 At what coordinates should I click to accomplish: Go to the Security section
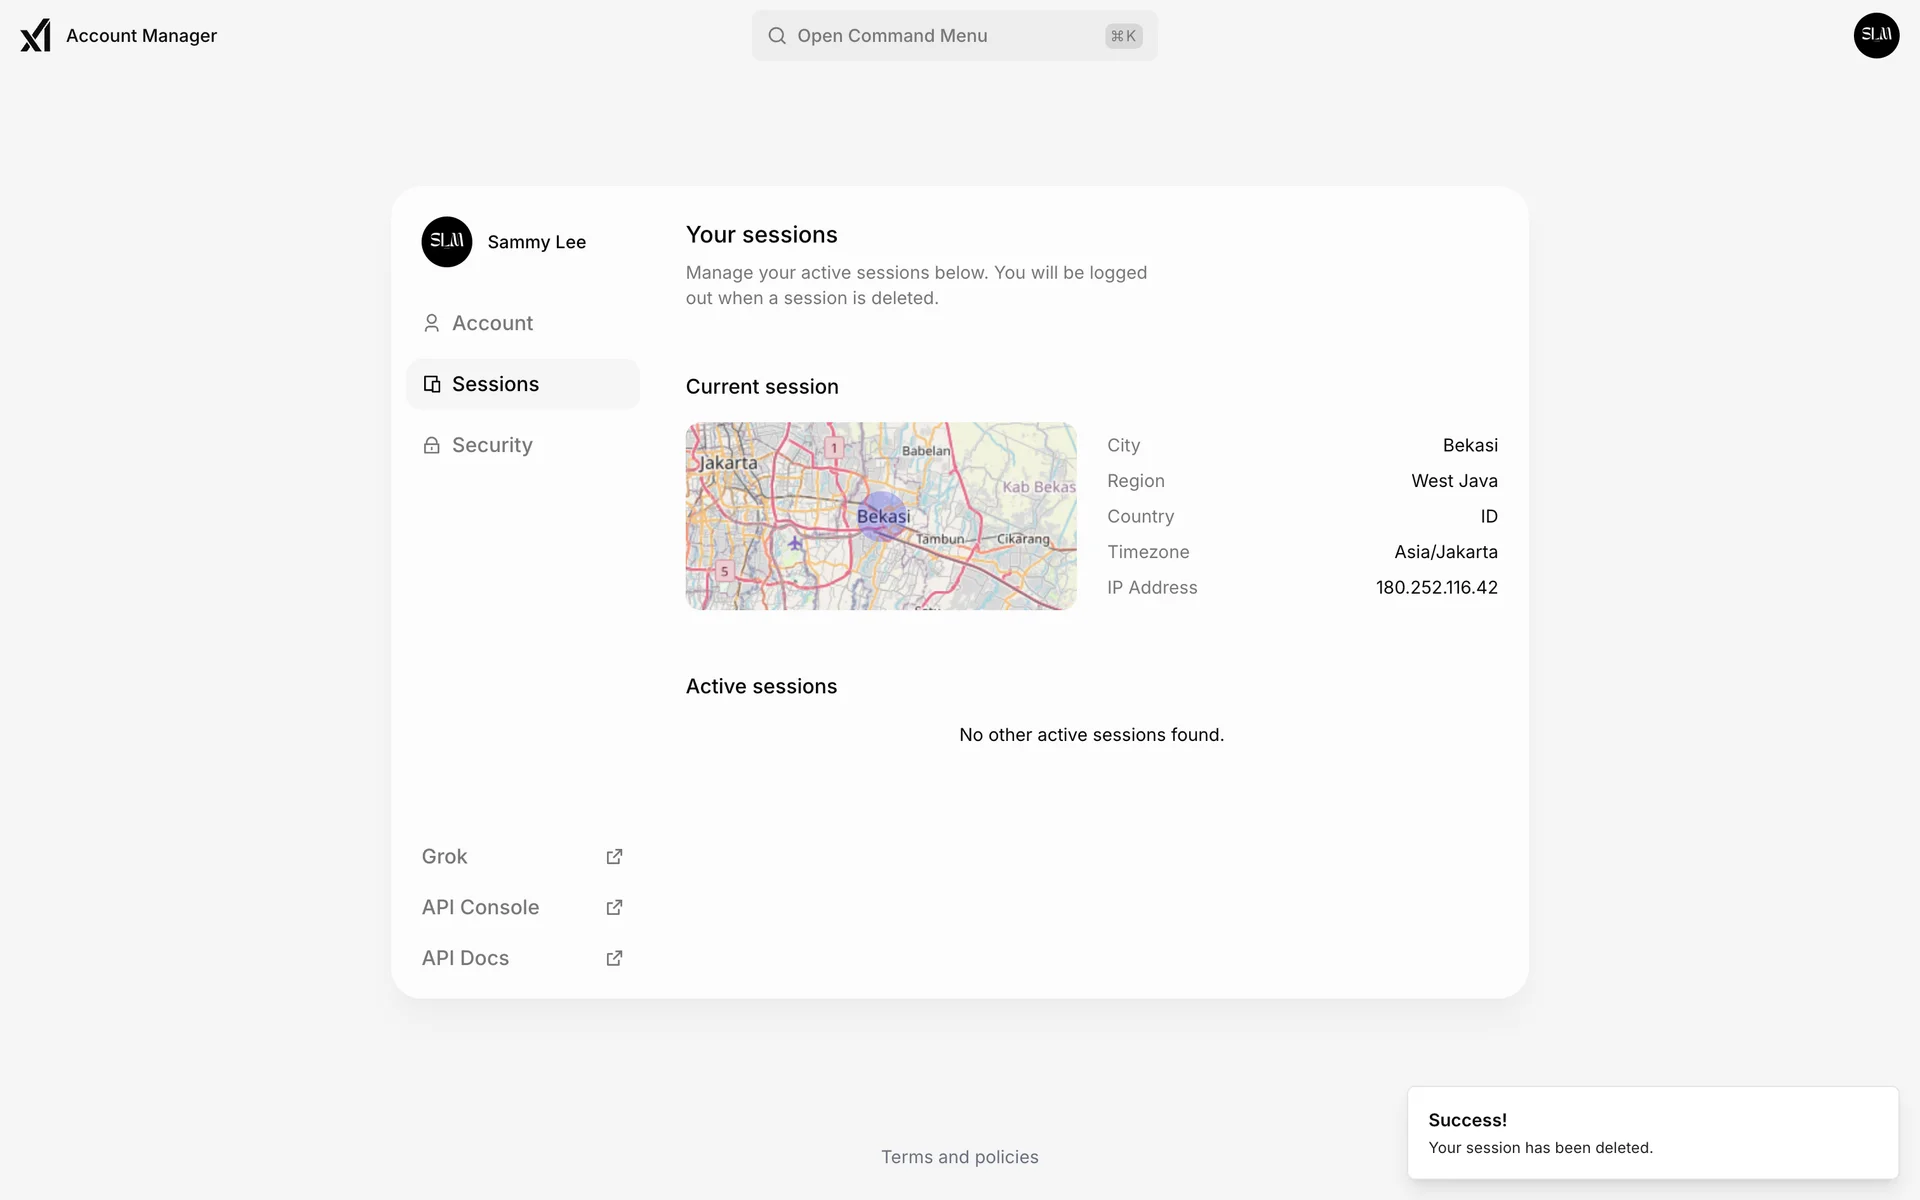click(x=492, y=445)
